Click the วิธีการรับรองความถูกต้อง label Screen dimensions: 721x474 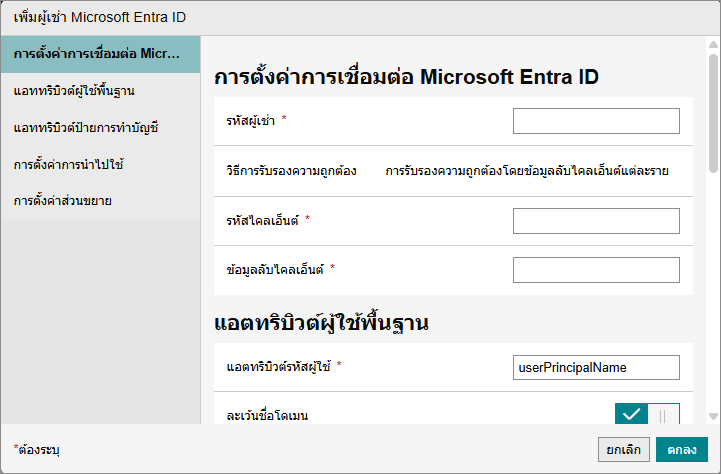[x=292, y=171]
